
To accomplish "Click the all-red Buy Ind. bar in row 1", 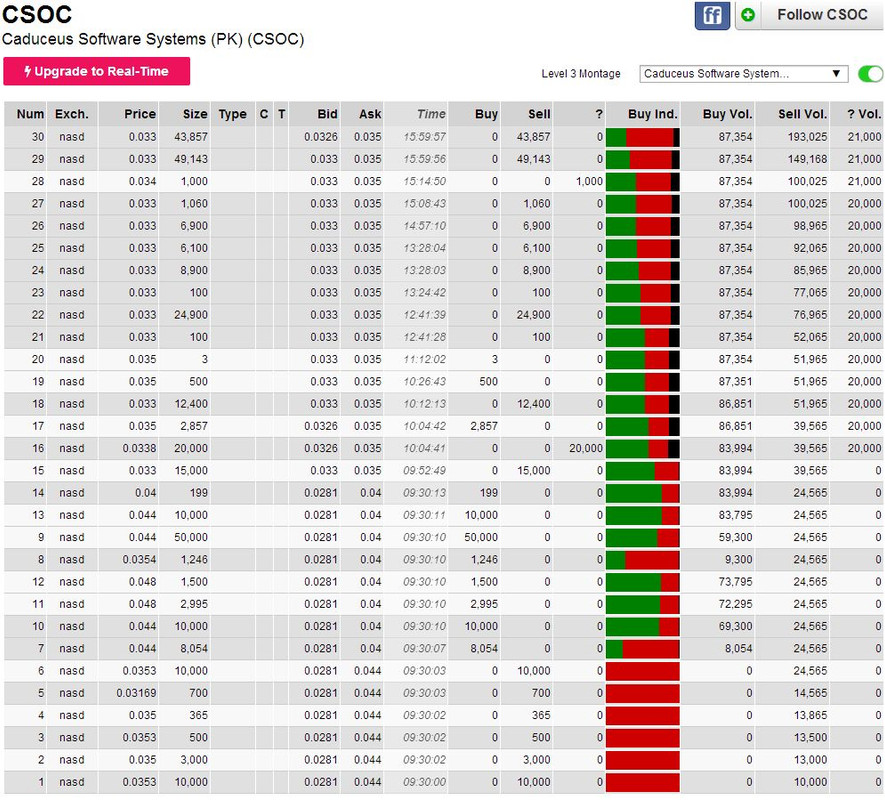I will click(x=643, y=782).
